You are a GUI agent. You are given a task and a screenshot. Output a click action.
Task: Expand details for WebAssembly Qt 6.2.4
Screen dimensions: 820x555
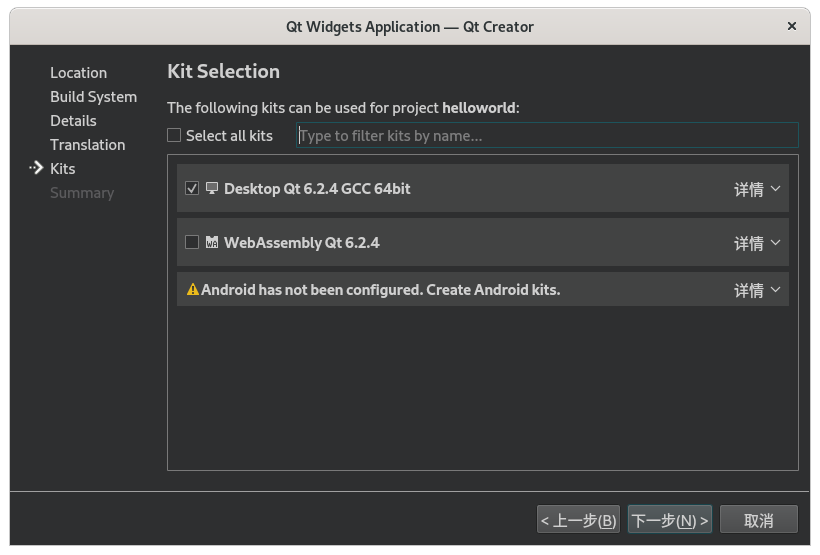757,243
